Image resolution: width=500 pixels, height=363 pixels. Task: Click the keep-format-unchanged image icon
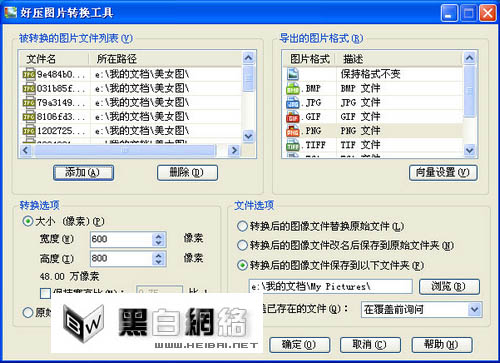293,74
